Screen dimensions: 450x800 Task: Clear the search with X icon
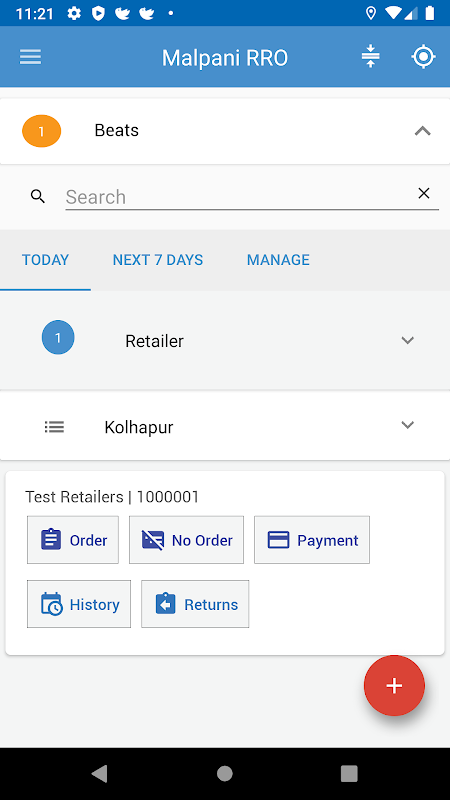click(x=424, y=193)
